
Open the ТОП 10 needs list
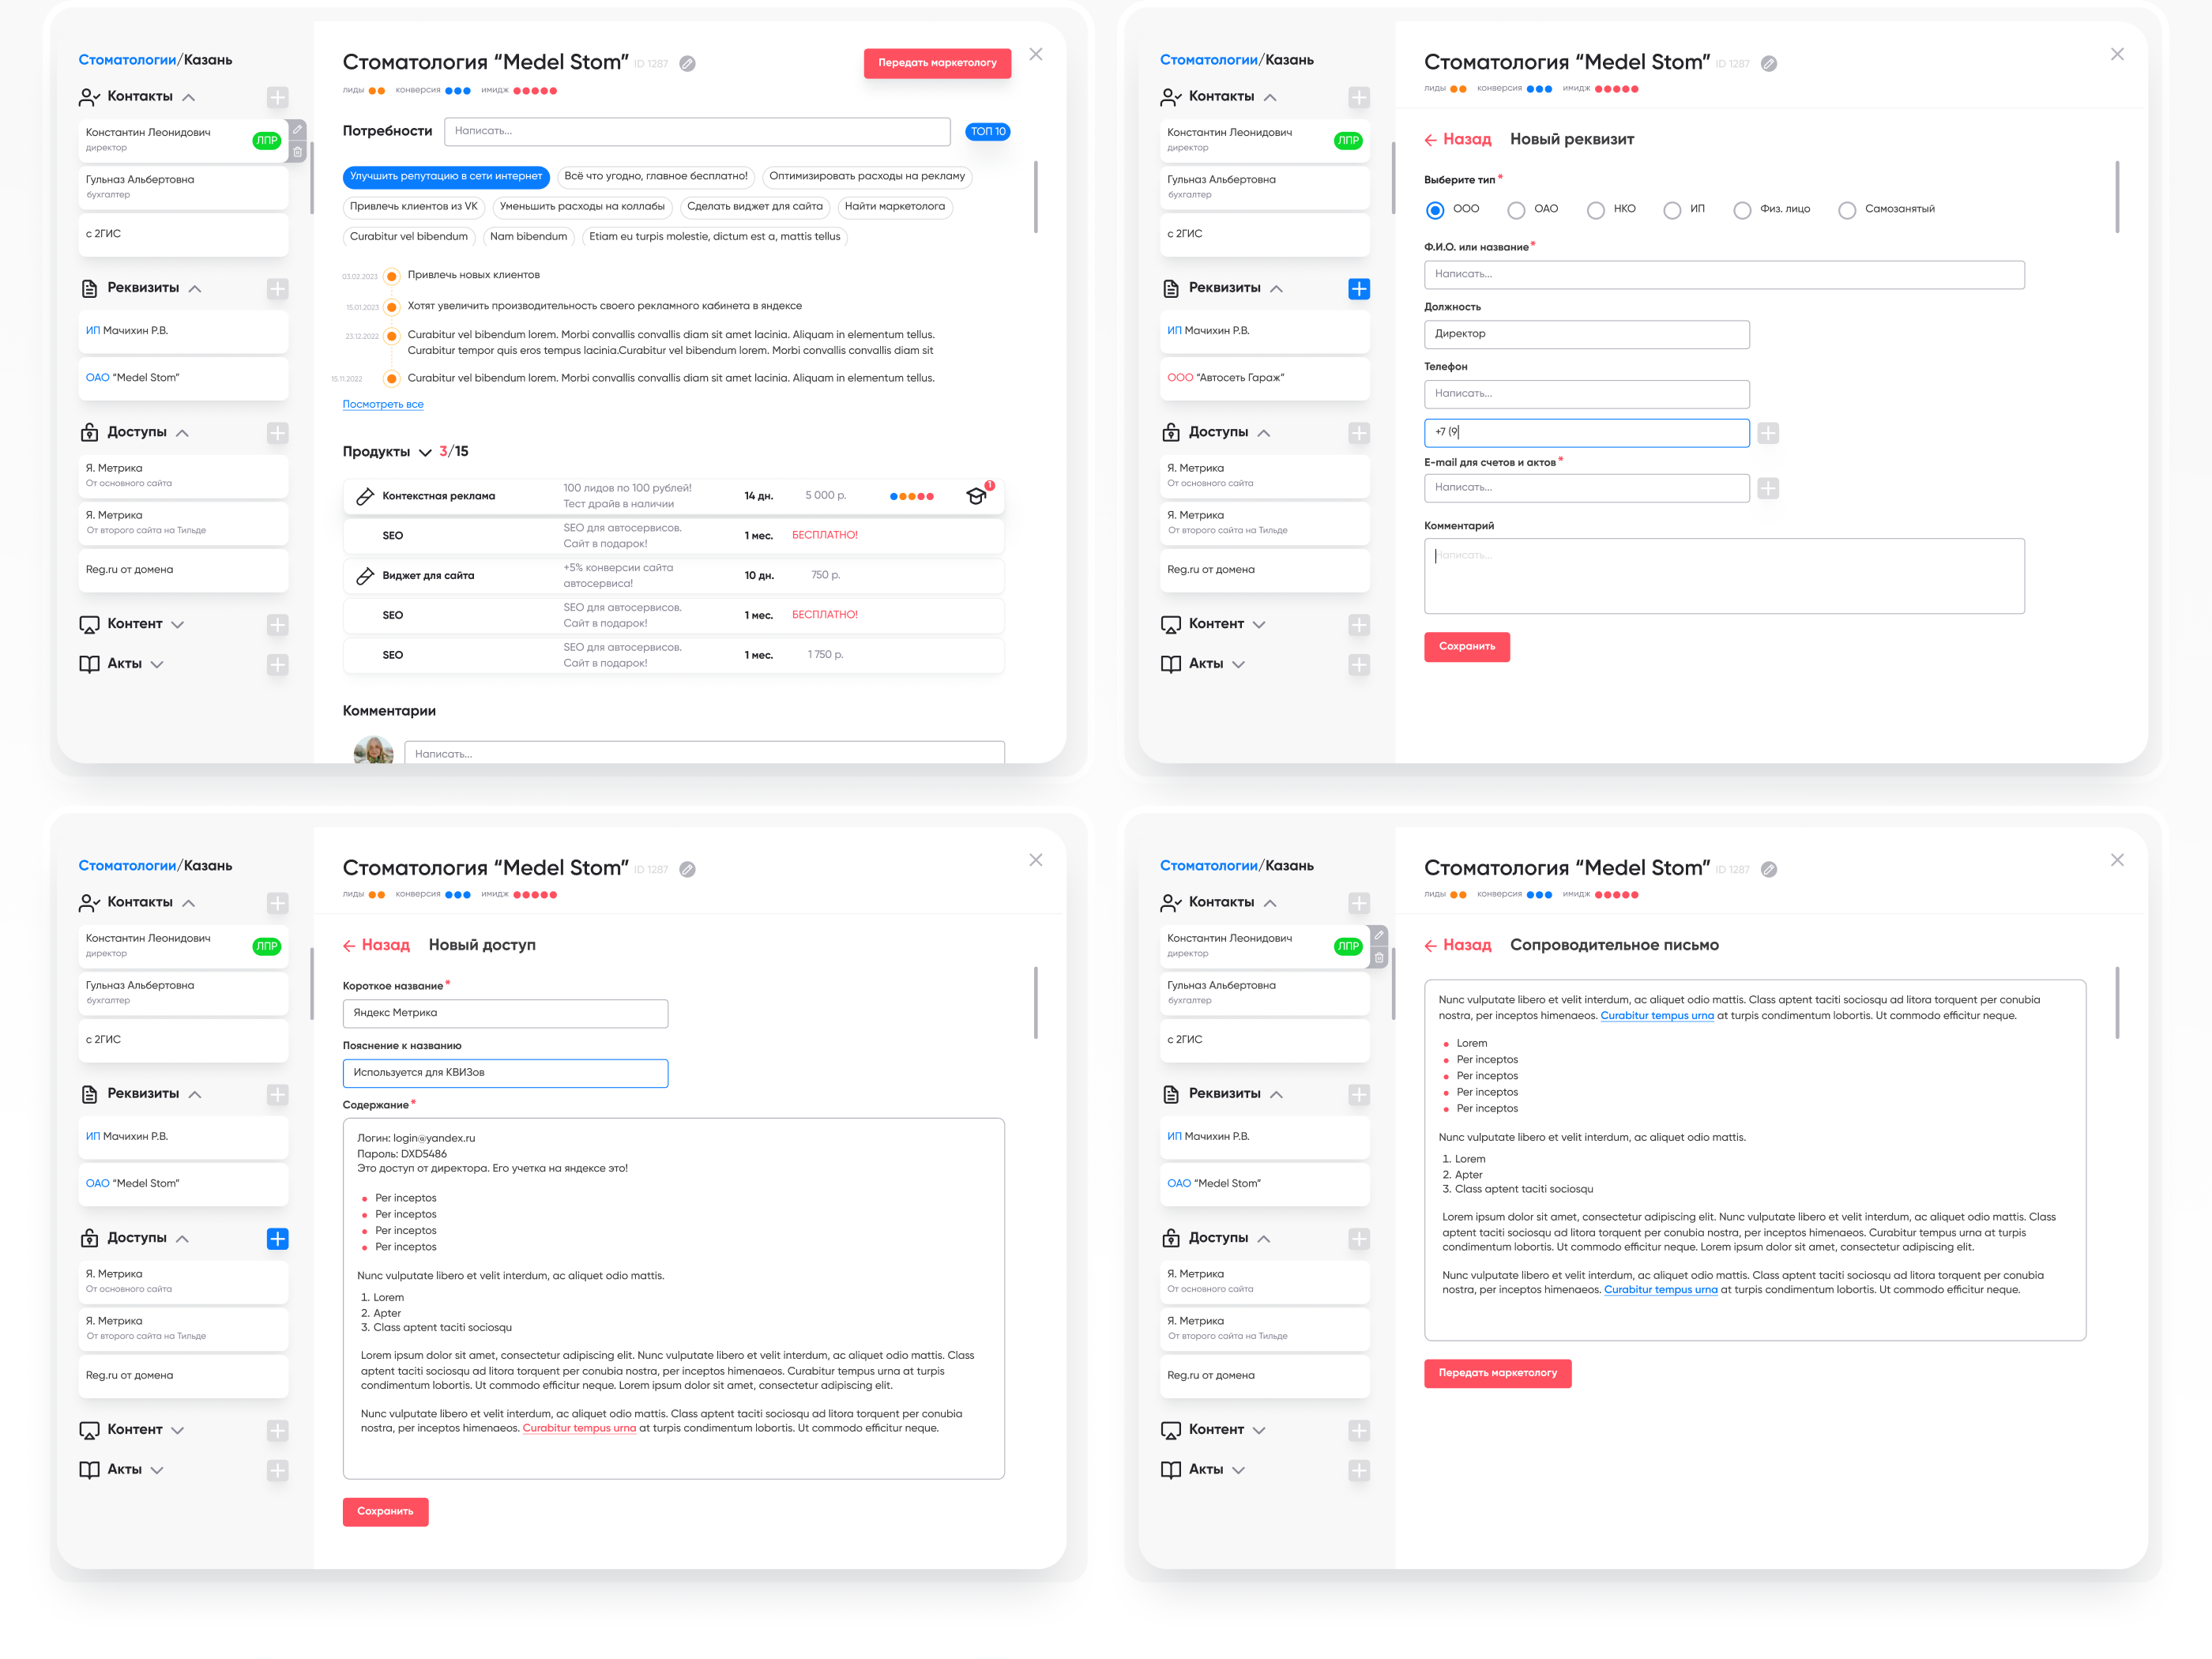tap(987, 132)
